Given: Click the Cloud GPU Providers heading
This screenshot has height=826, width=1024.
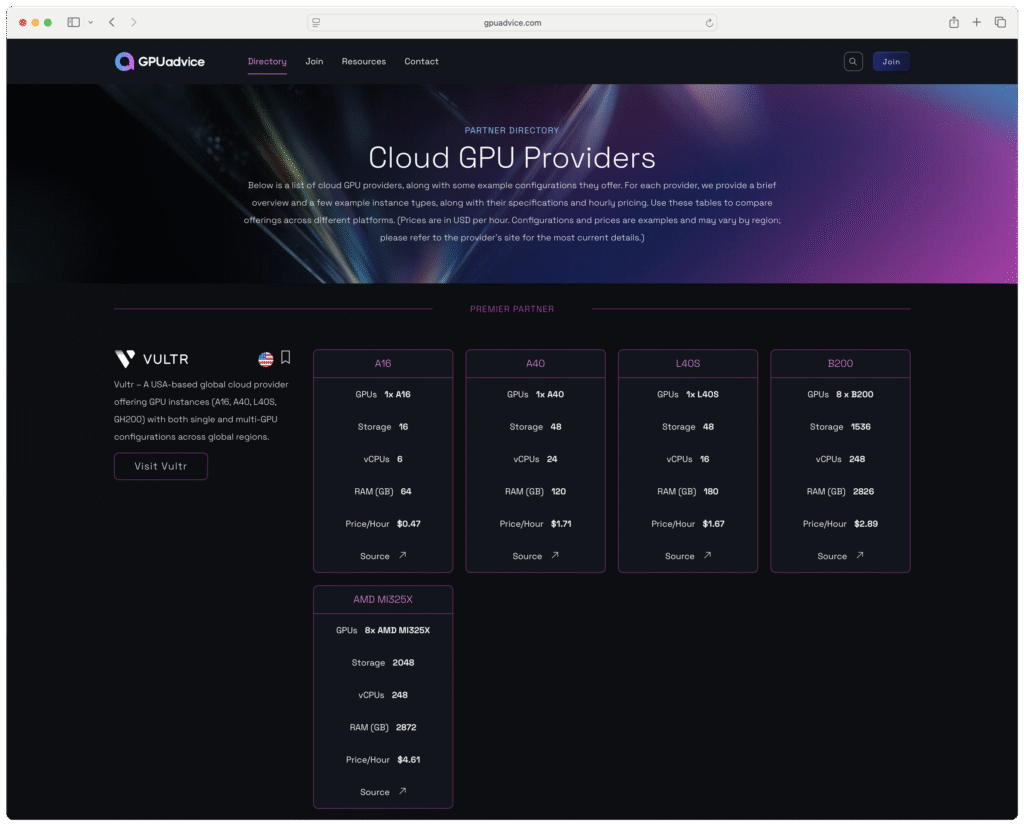Looking at the screenshot, I should pyautogui.click(x=512, y=158).
